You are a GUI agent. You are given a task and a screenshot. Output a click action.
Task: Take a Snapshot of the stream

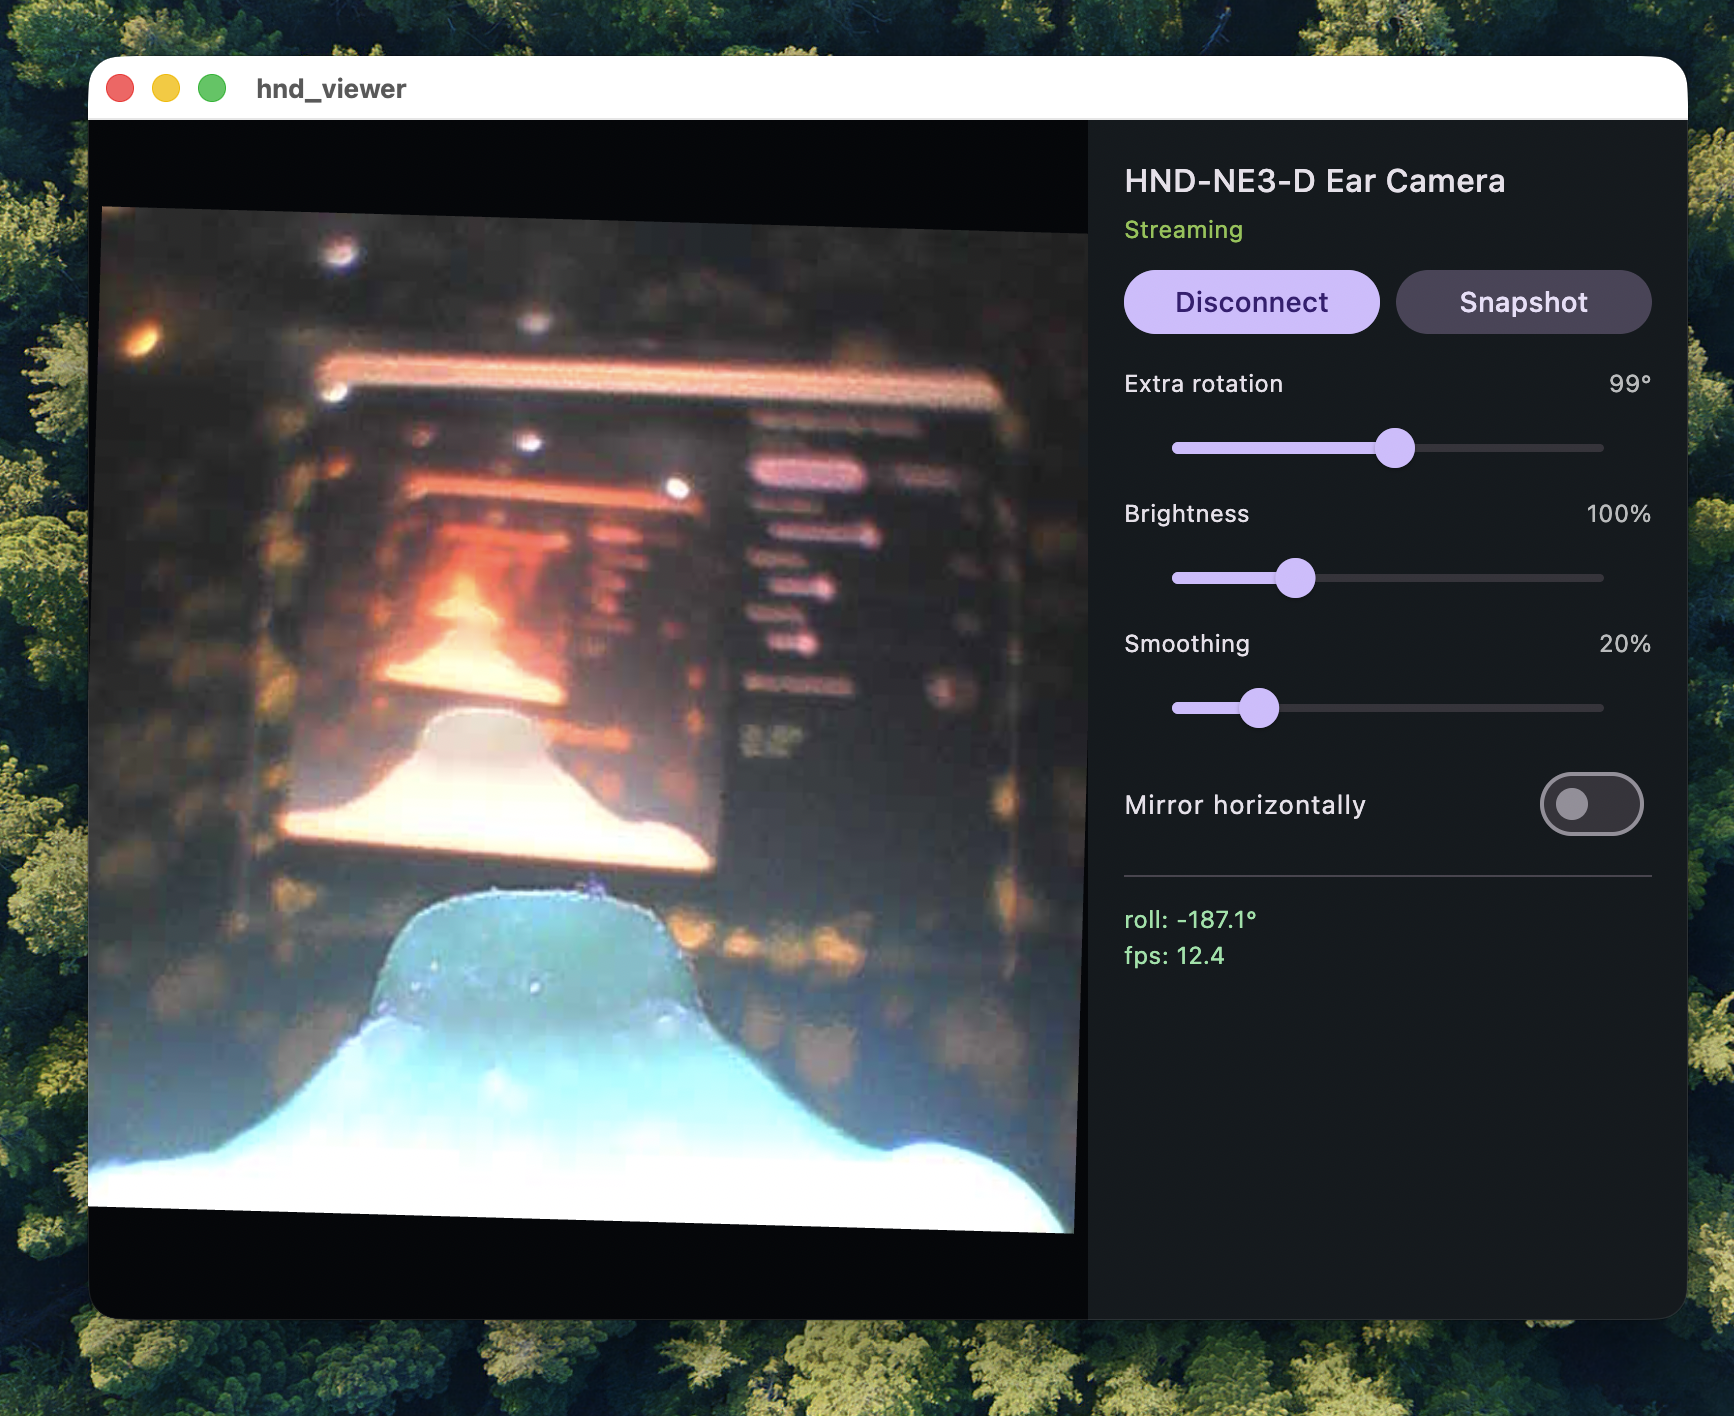click(1523, 302)
